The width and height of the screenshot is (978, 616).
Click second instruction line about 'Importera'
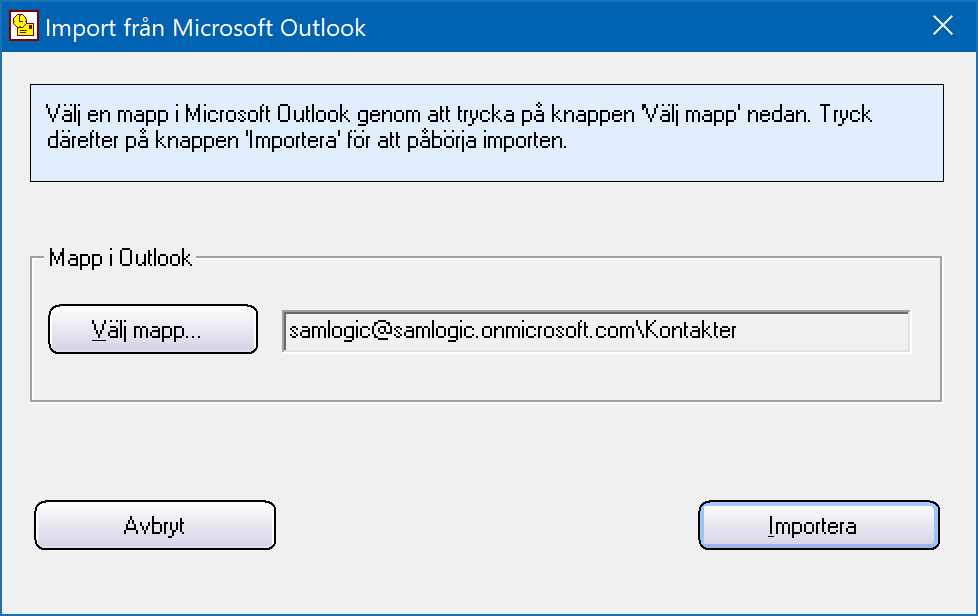306,140
